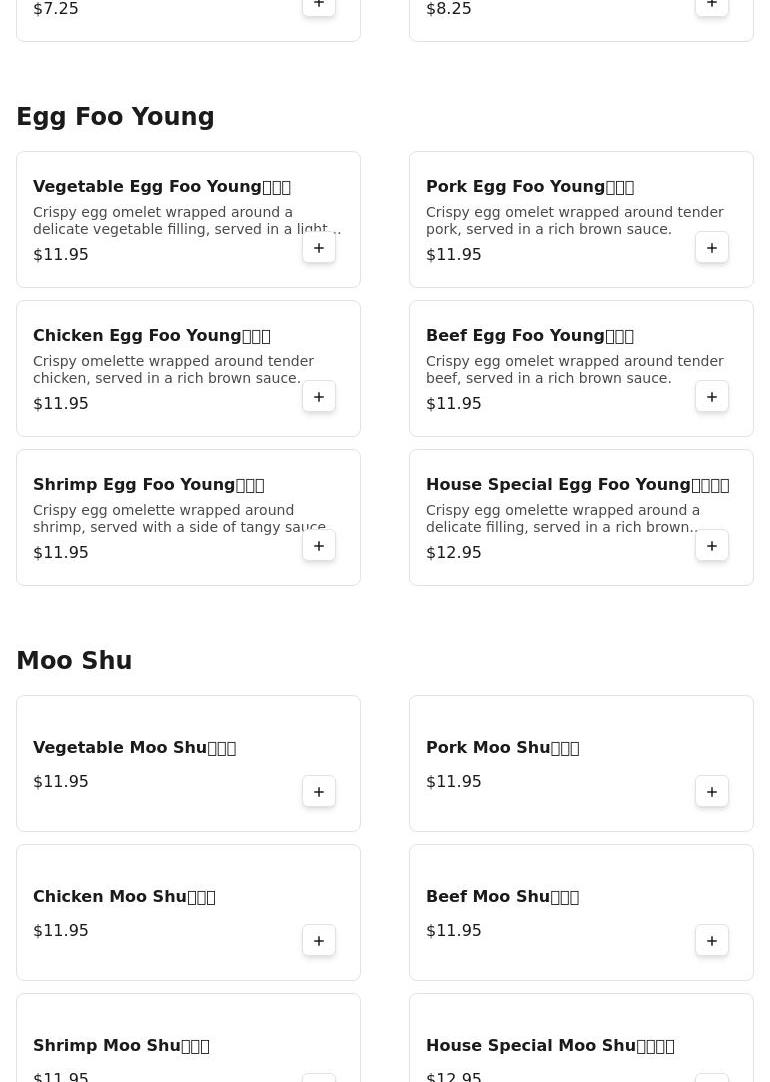Add Pork Moo Shu to order
This screenshot has width=770, height=1082.
(x=712, y=792)
